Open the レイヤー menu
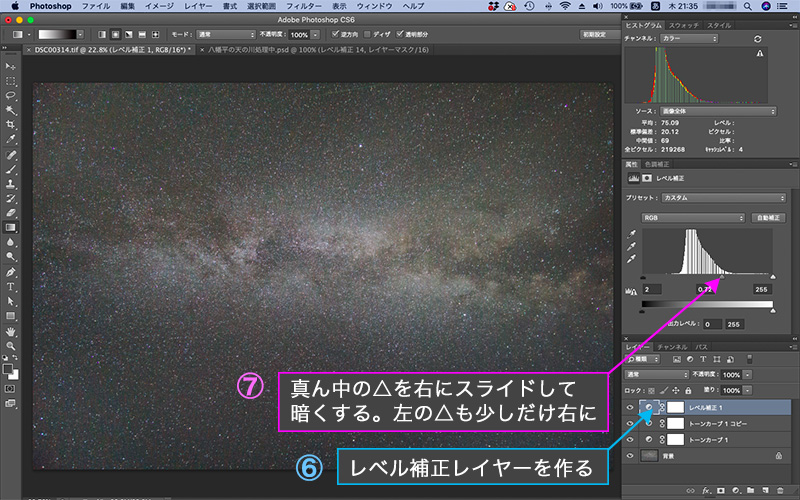 pyautogui.click(x=198, y=6)
